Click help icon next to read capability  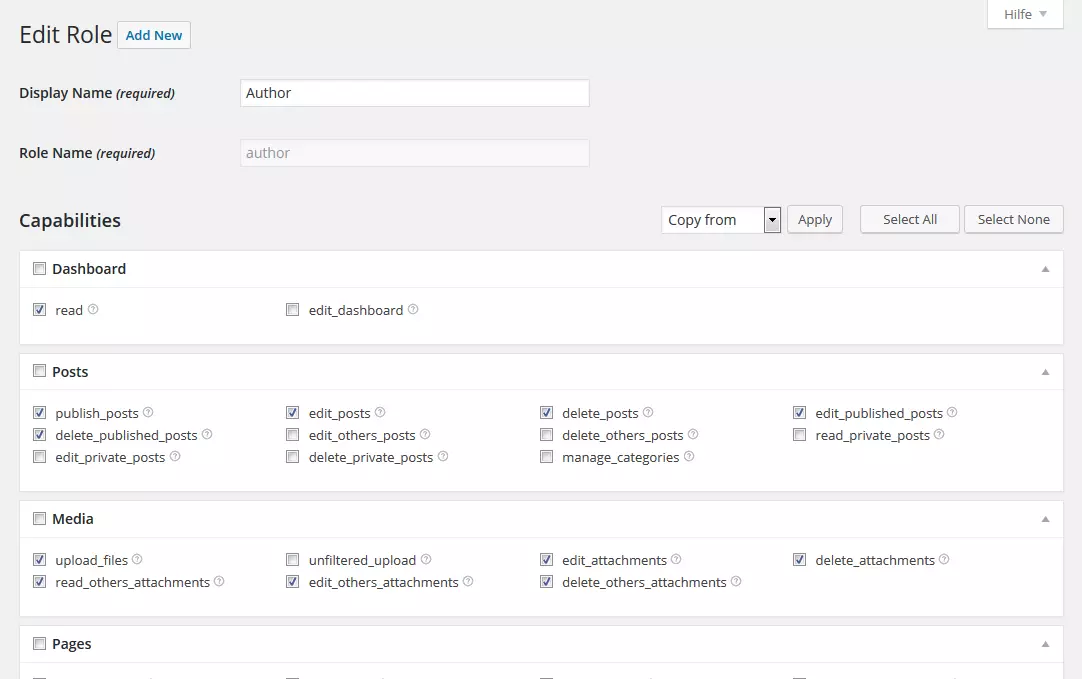[x=93, y=310]
